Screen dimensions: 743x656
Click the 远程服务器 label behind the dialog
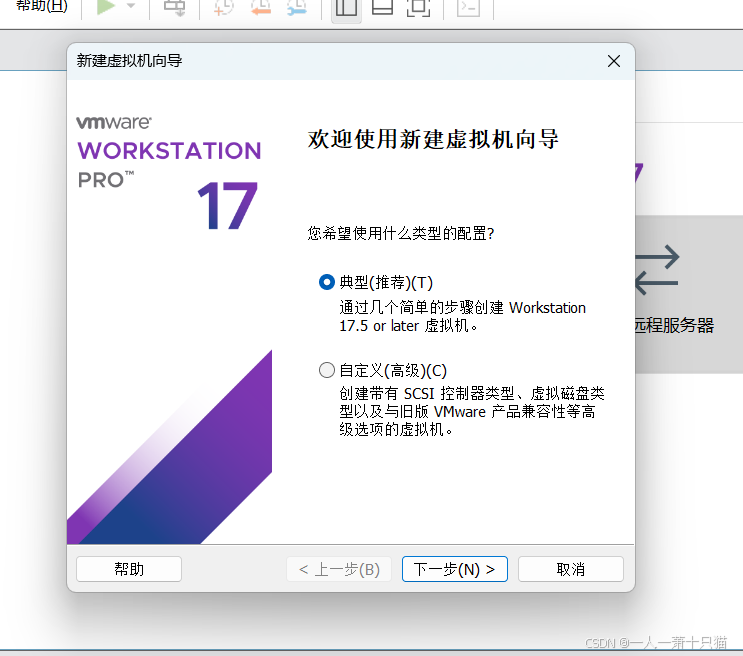(x=674, y=326)
